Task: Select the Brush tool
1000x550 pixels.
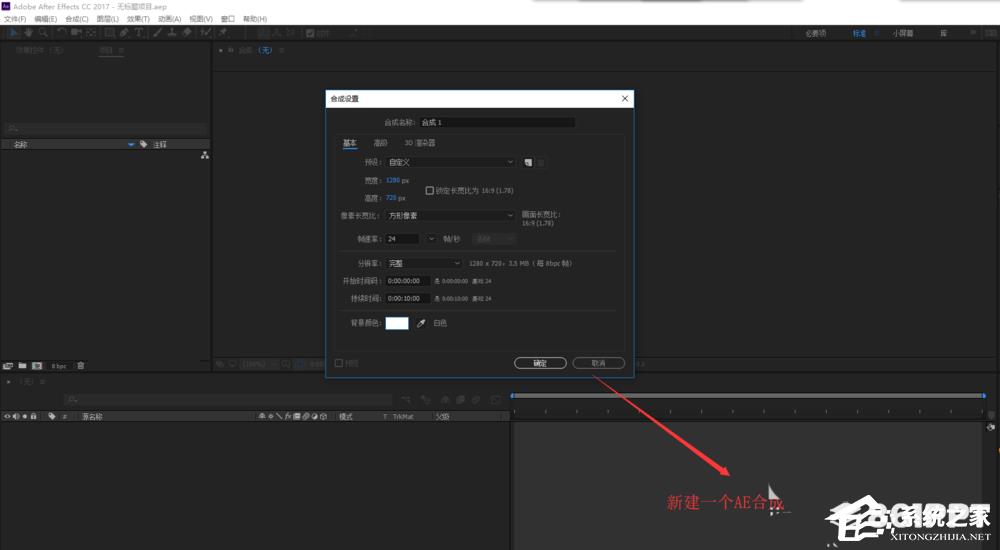Action: (157, 33)
